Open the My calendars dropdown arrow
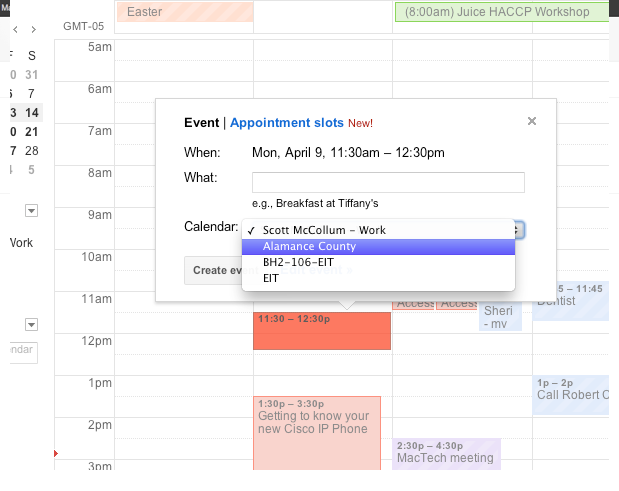Viewport: 619px width, 491px height. click(x=32, y=211)
